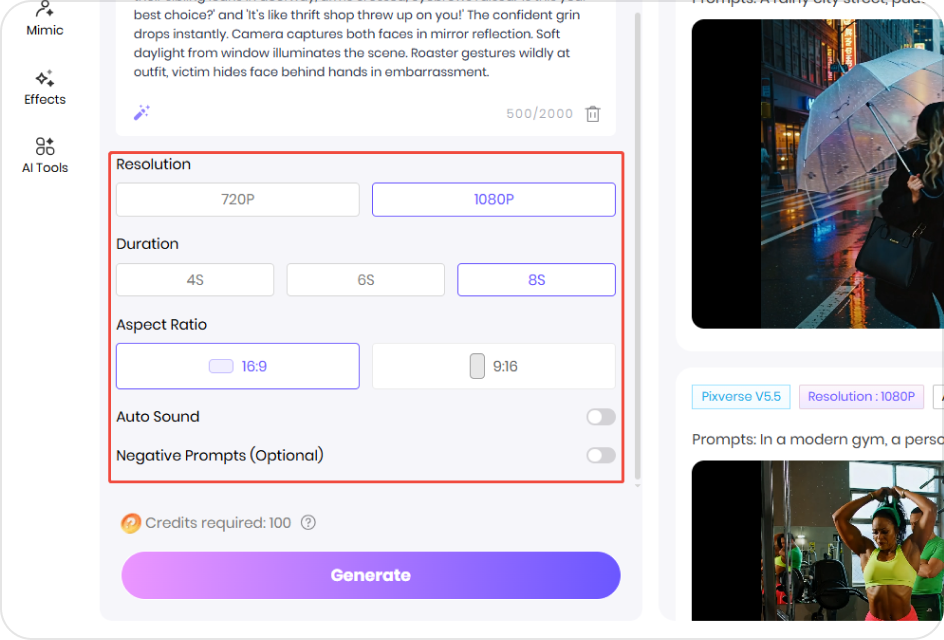This screenshot has height=640, width=944.
Task: Choose the 6S duration option
Action: pos(365,279)
